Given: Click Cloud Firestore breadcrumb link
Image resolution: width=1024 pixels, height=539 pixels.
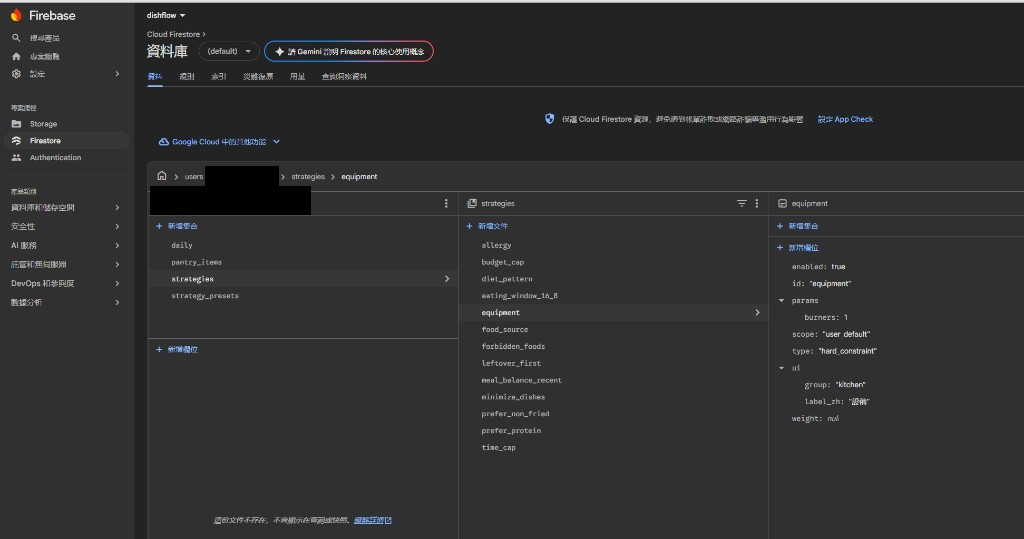Looking at the screenshot, I should 173,34.
